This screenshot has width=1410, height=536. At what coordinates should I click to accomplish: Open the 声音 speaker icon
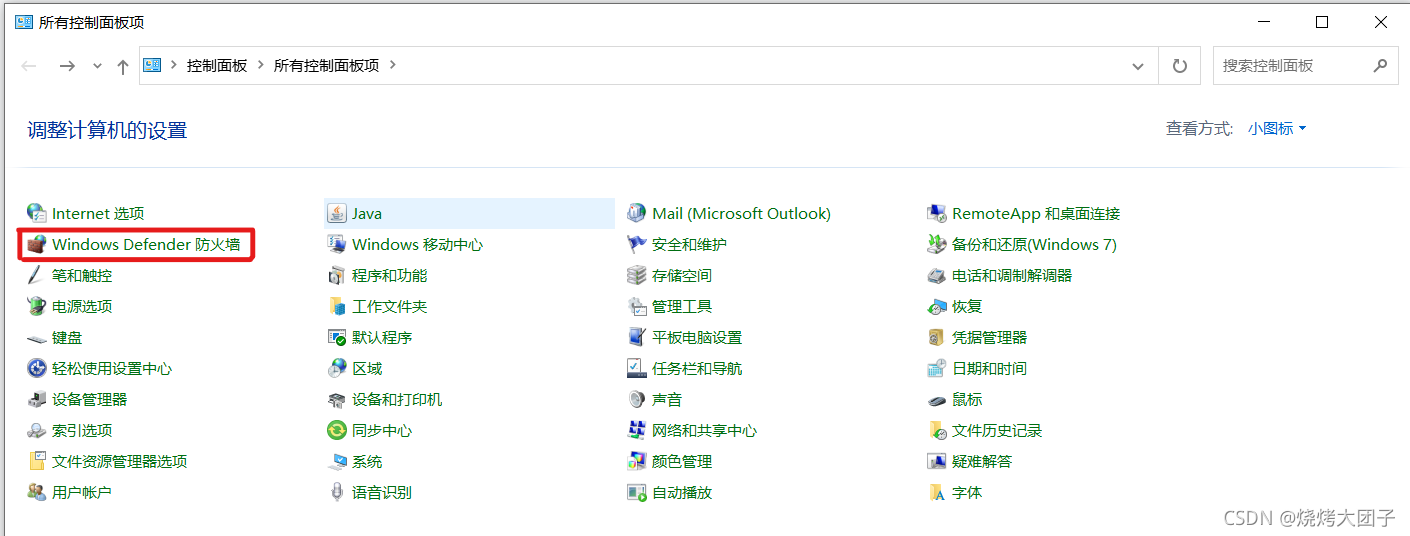pyautogui.click(x=637, y=400)
